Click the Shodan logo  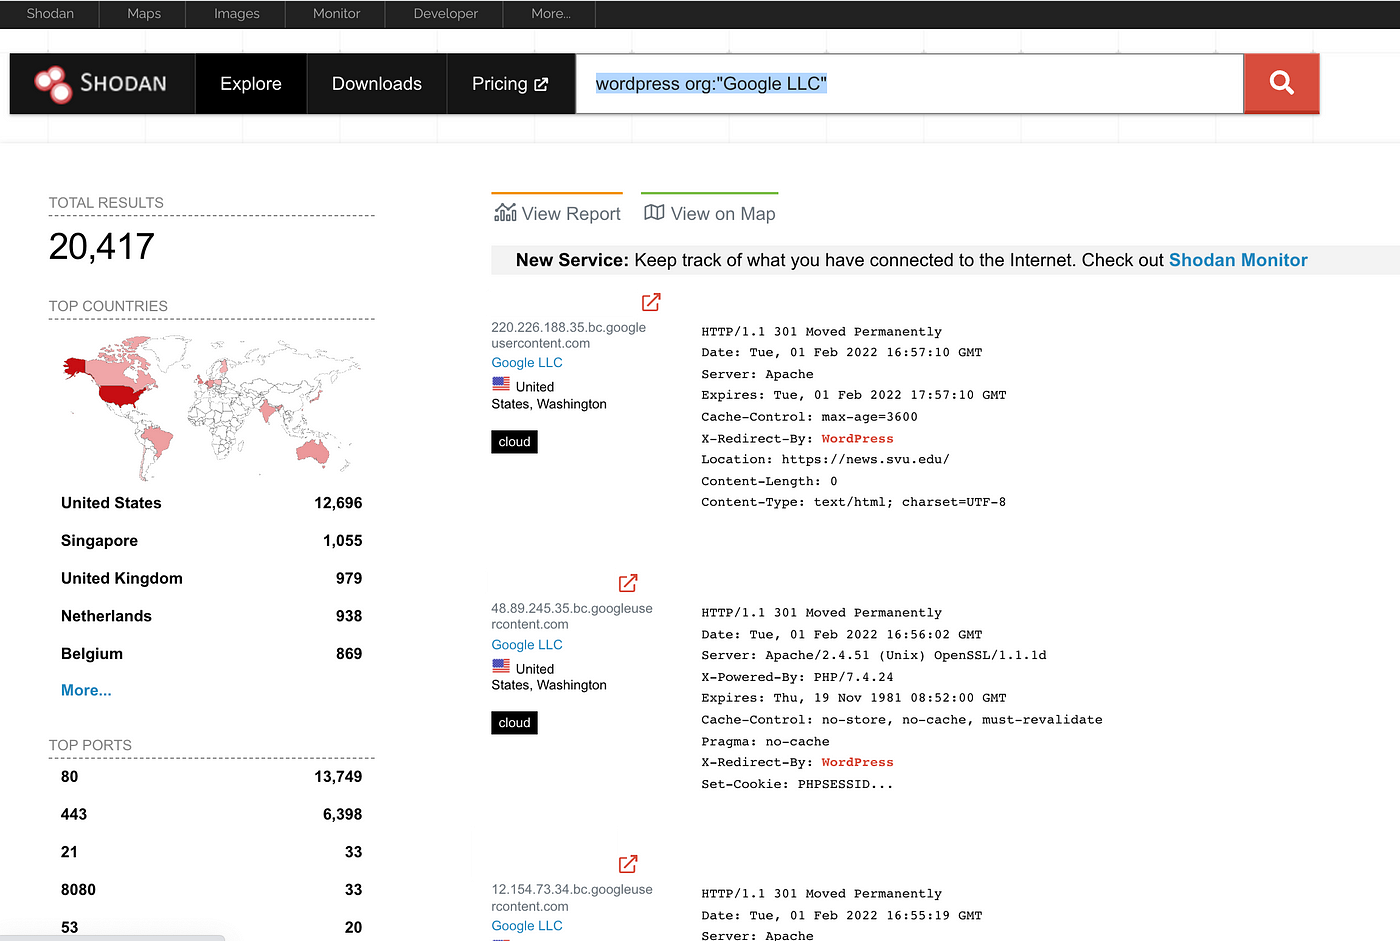tap(101, 84)
